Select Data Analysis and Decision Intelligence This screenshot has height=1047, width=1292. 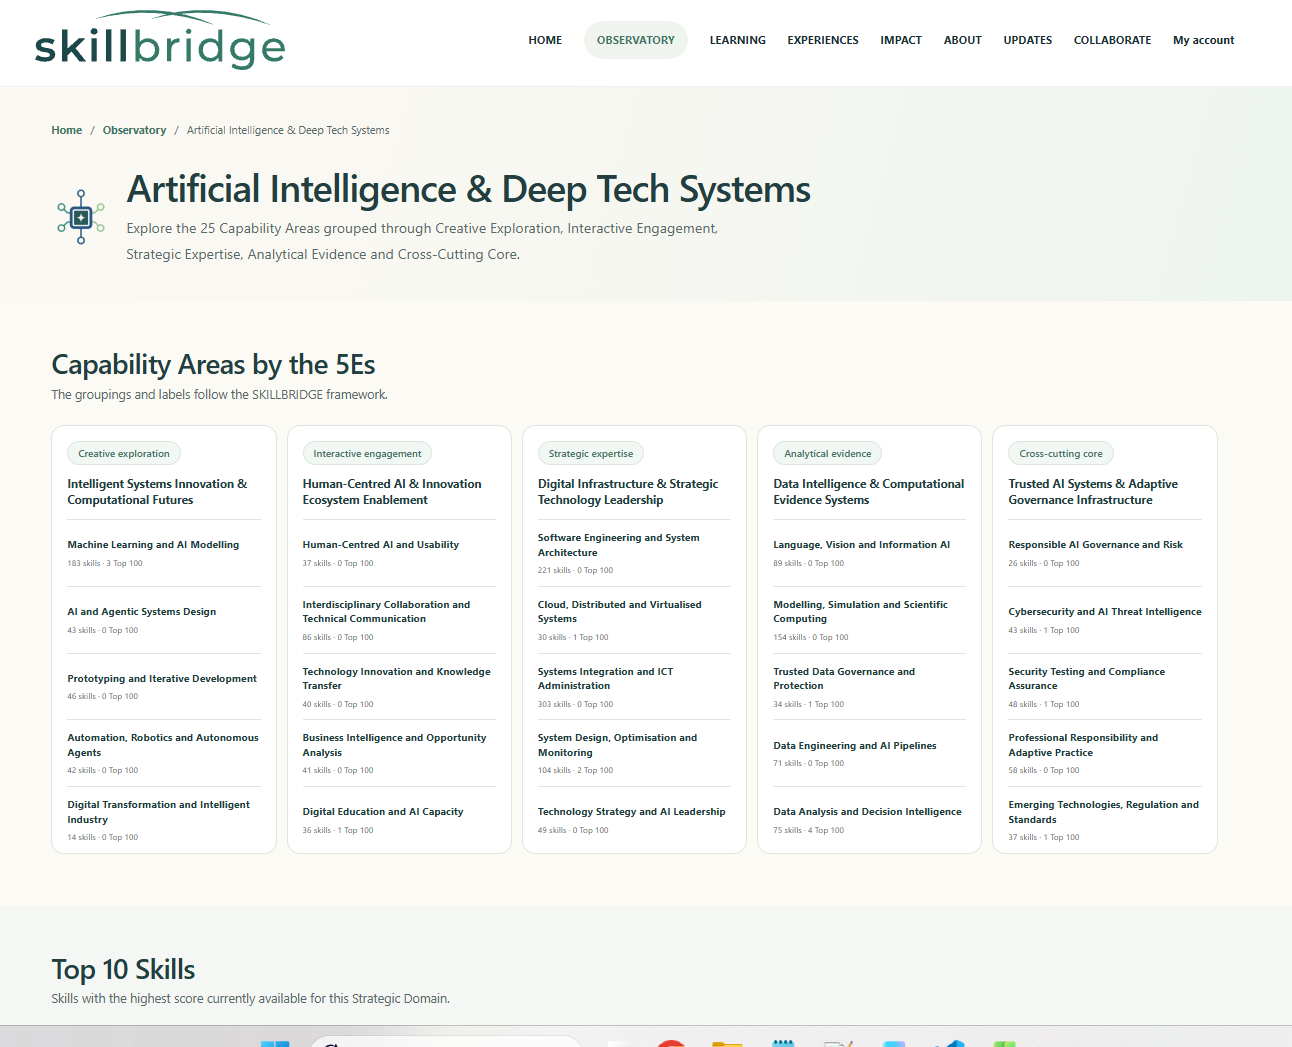point(868,812)
